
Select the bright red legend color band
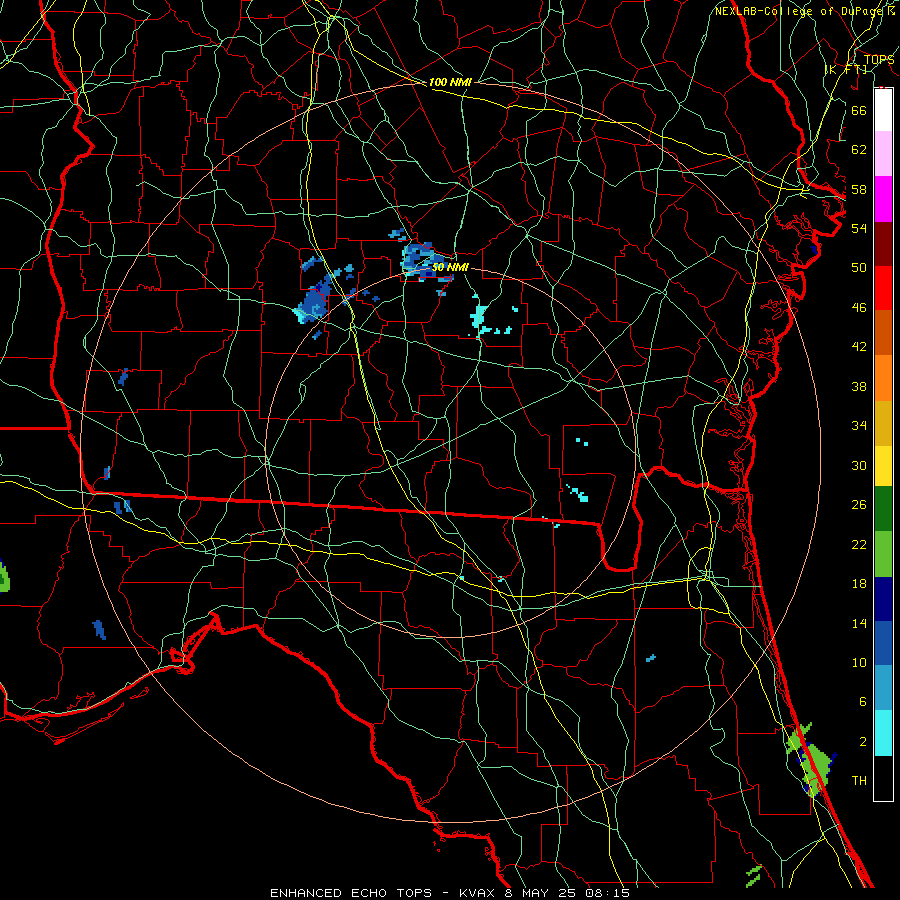pos(883,288)
